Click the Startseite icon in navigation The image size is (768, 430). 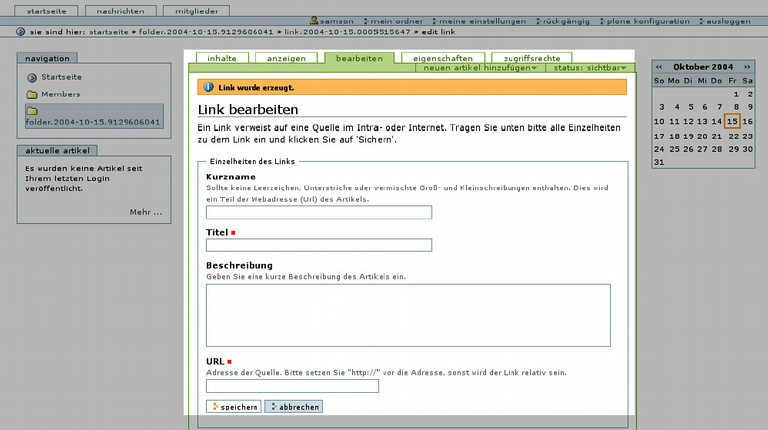tap(32, 77)
